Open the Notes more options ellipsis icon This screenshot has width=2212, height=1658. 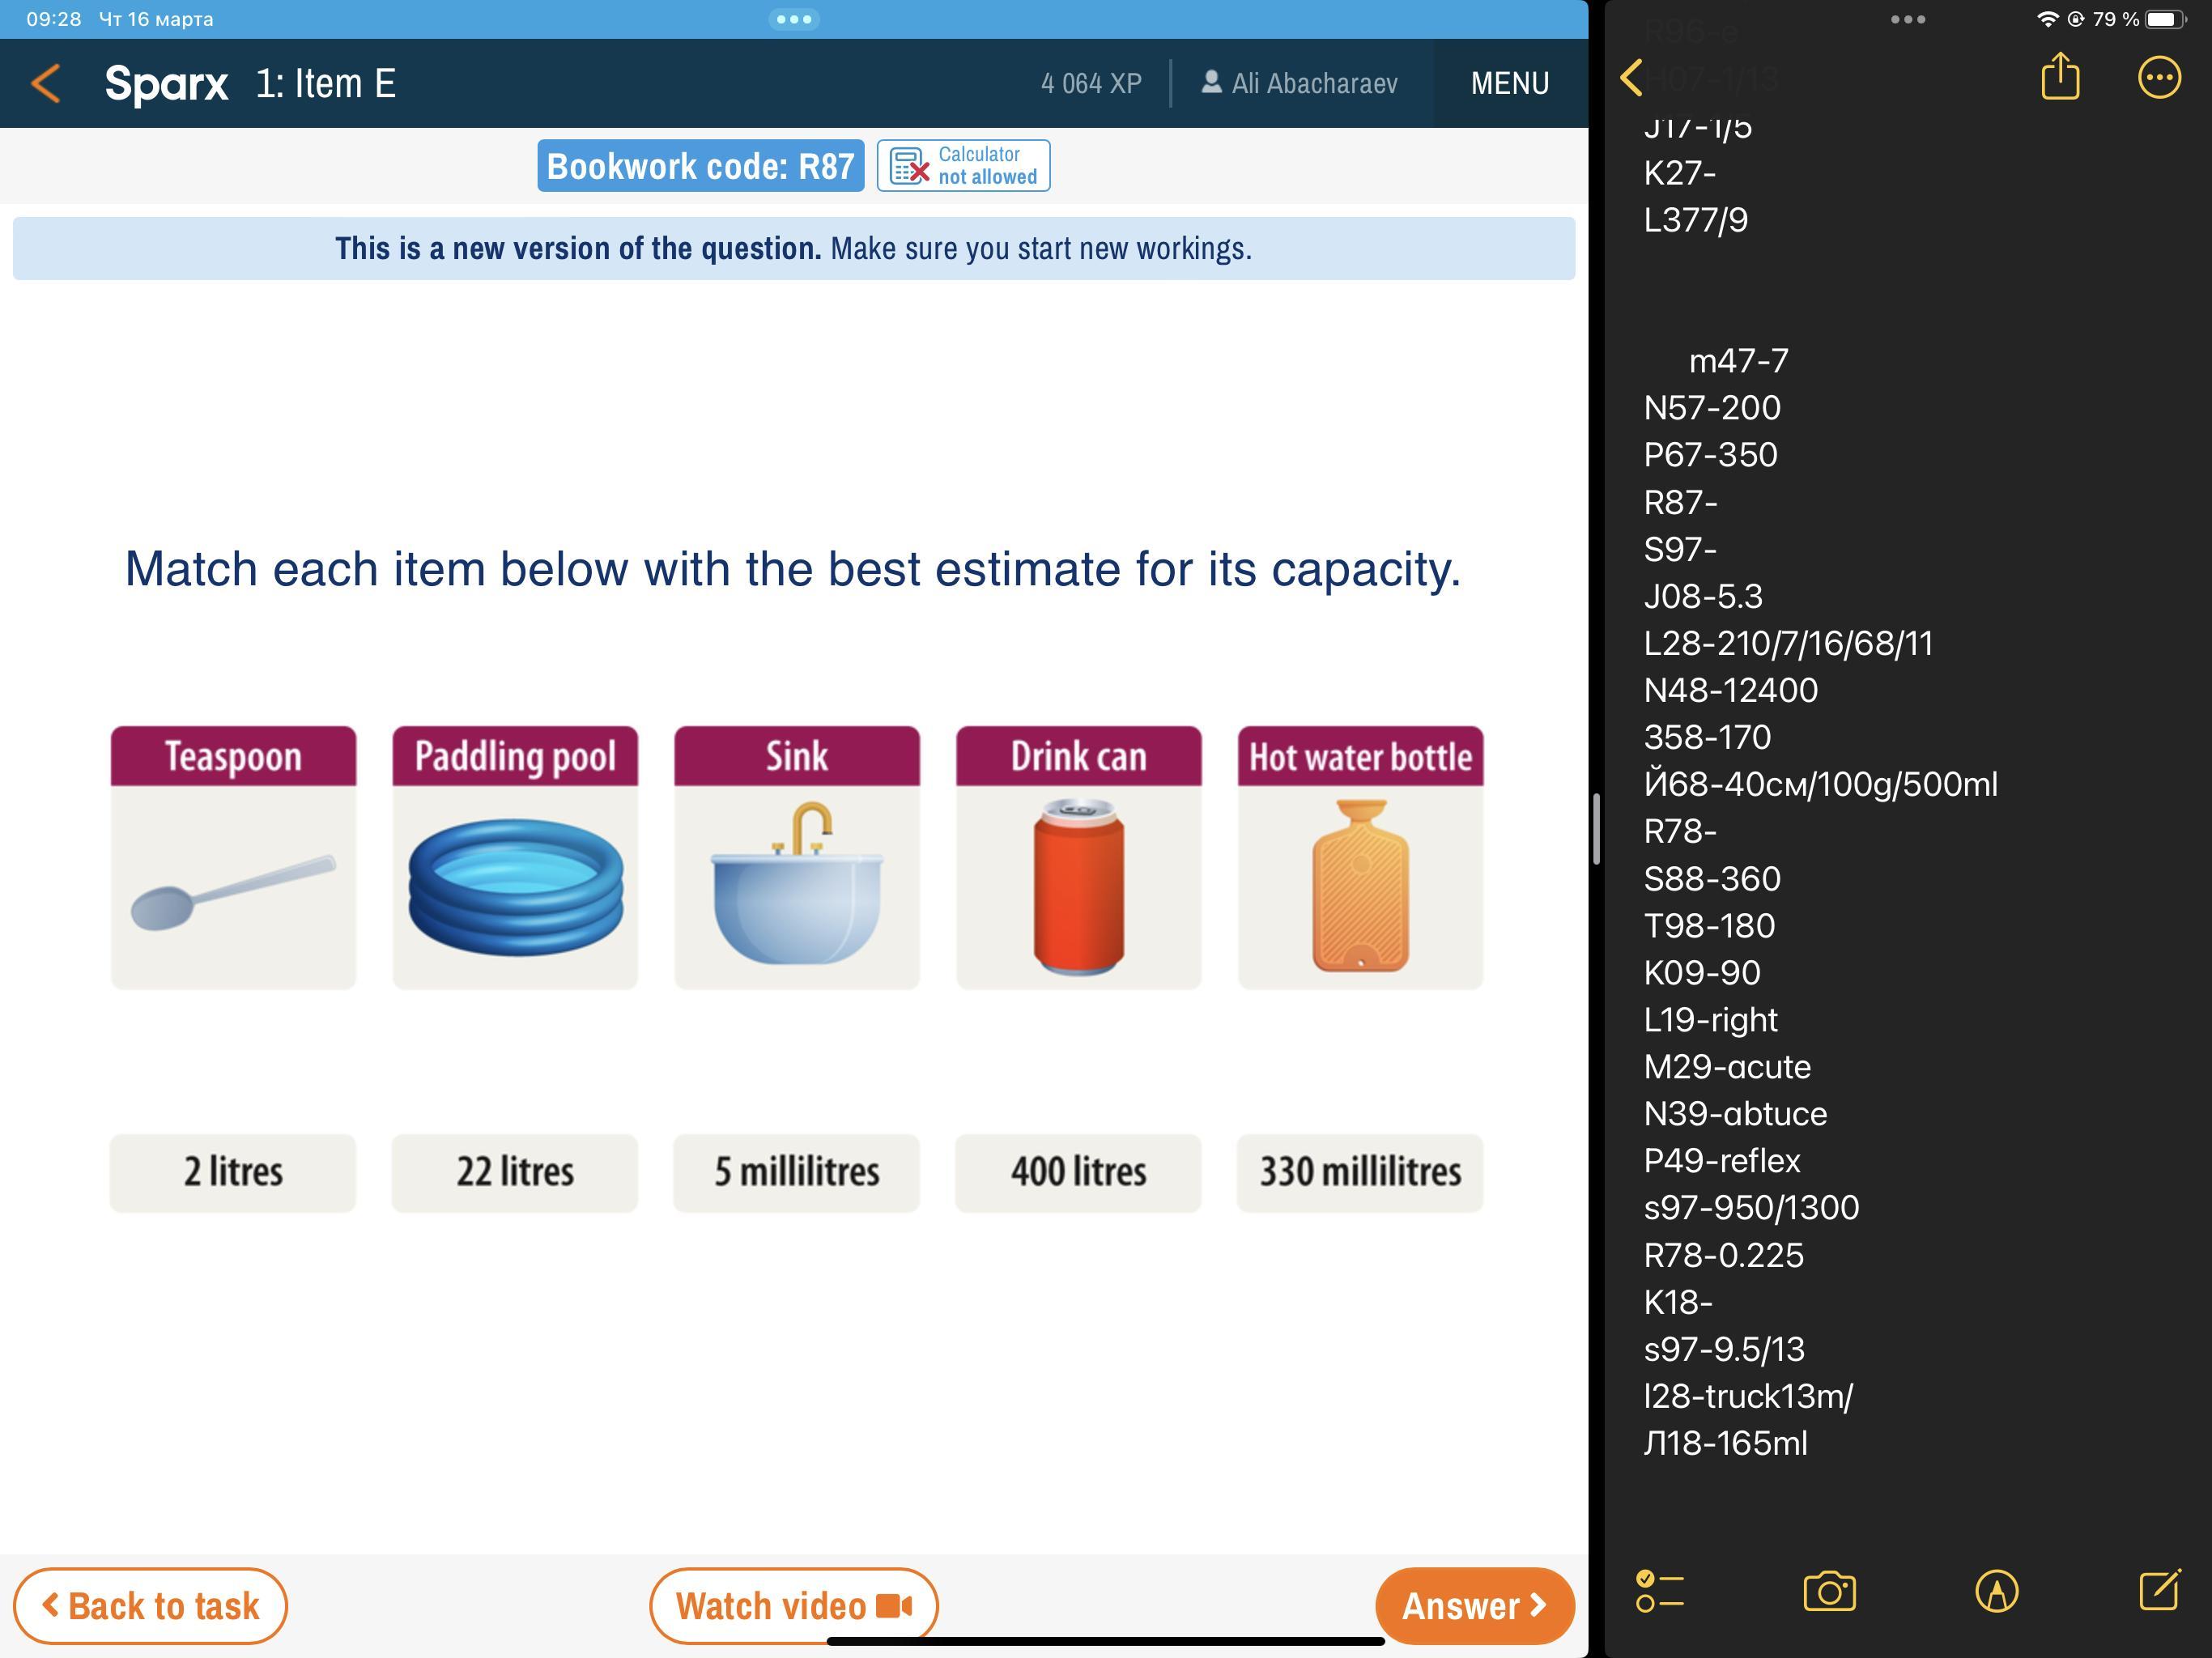click(x=2158, y=77)
